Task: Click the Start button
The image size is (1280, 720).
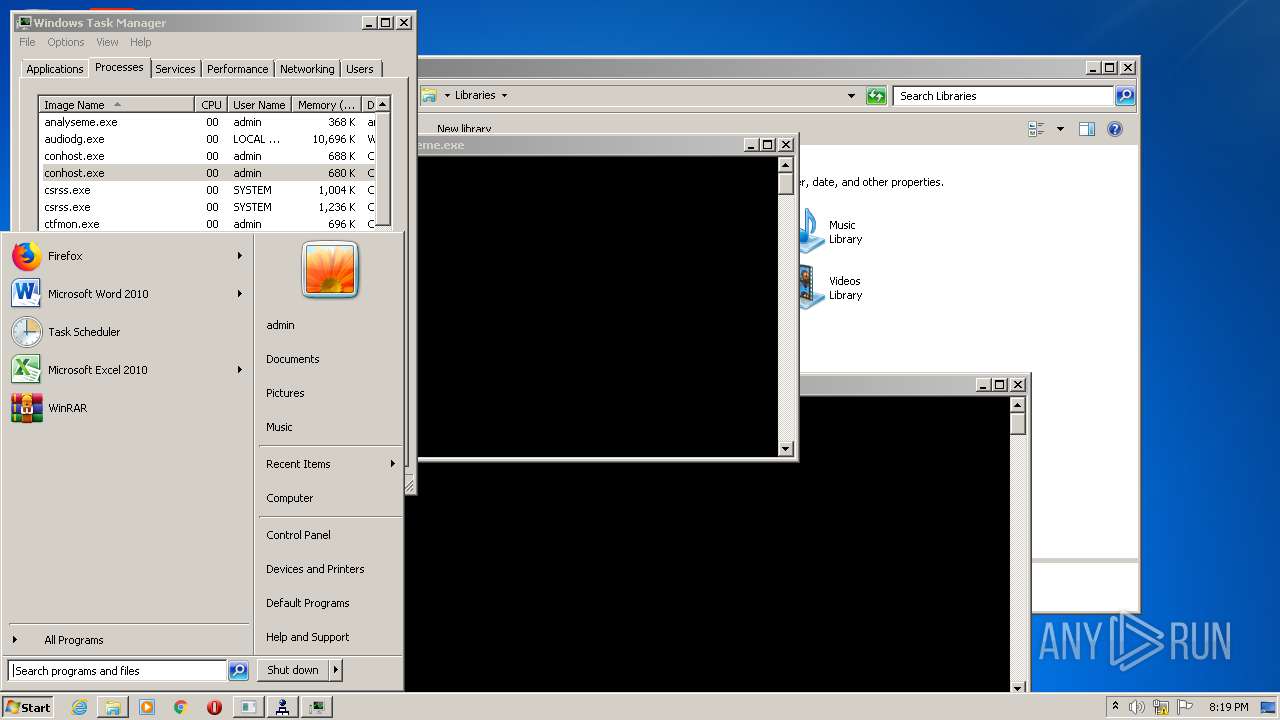Action: point(28,707)
